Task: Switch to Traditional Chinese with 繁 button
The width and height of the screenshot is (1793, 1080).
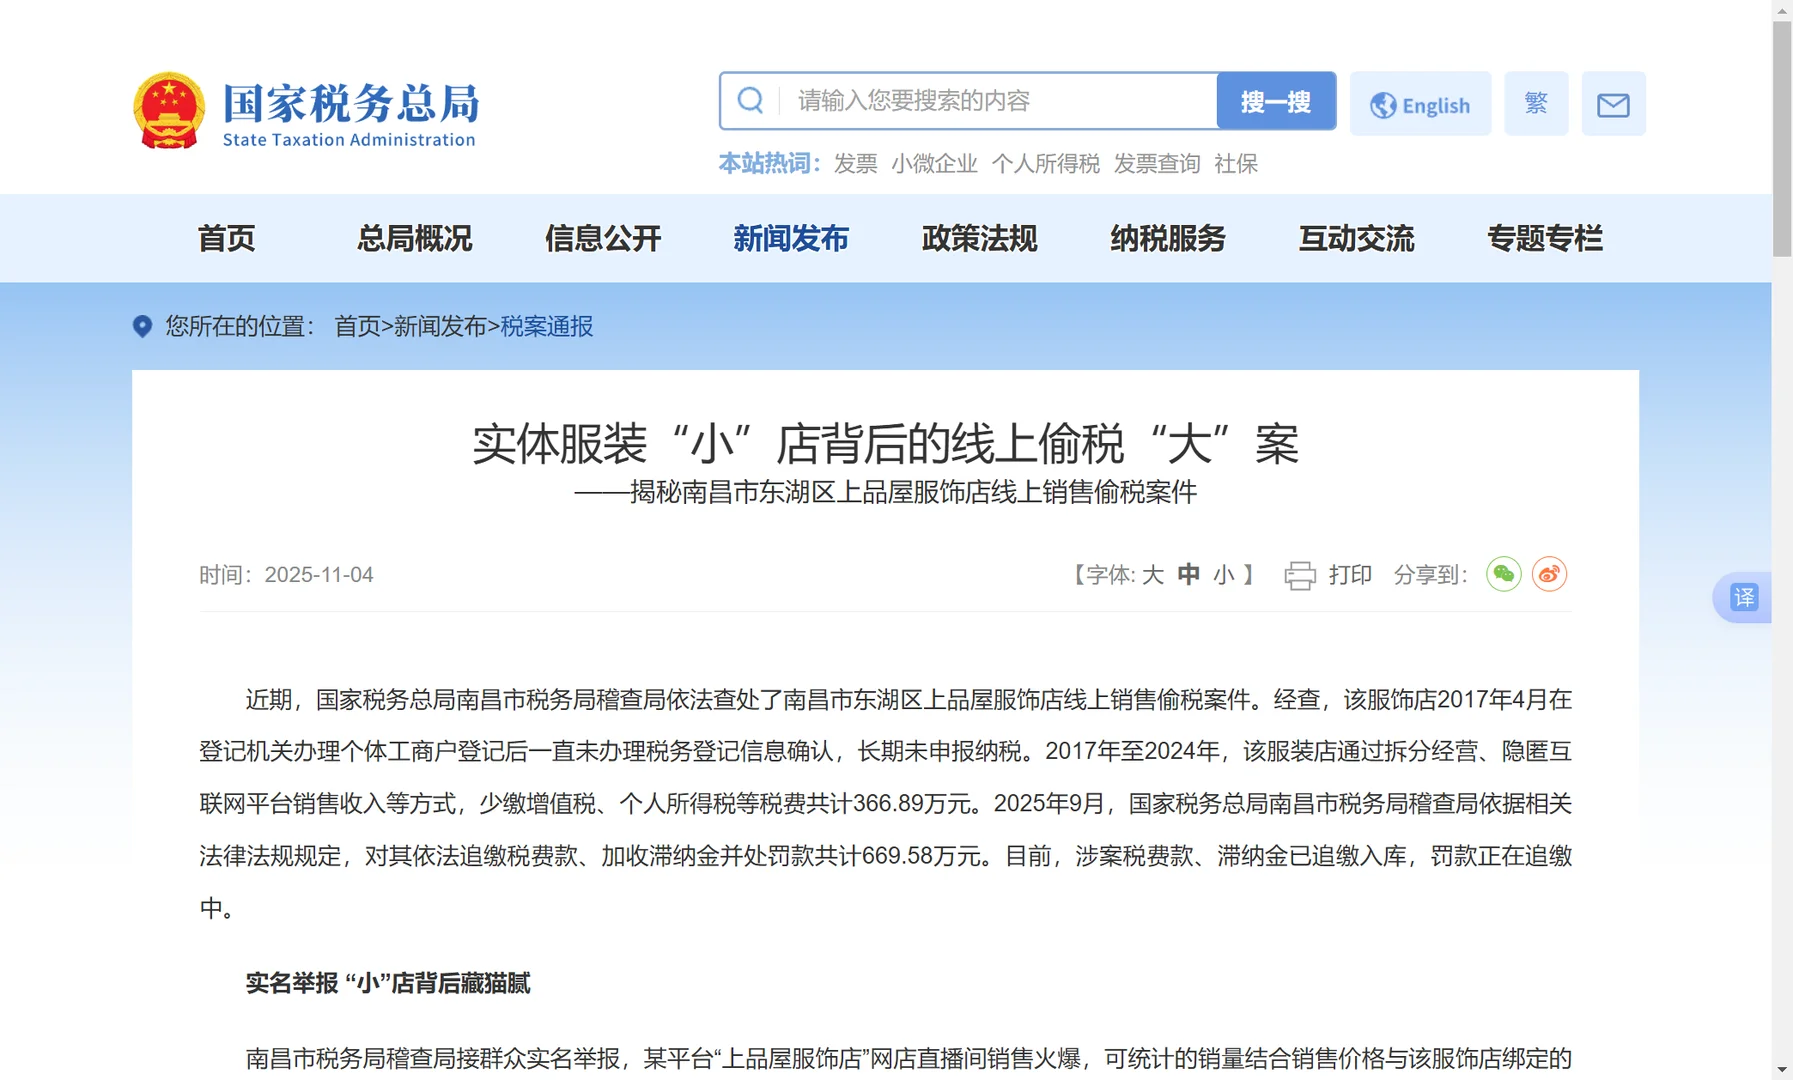Action: tap(1536, 103)
